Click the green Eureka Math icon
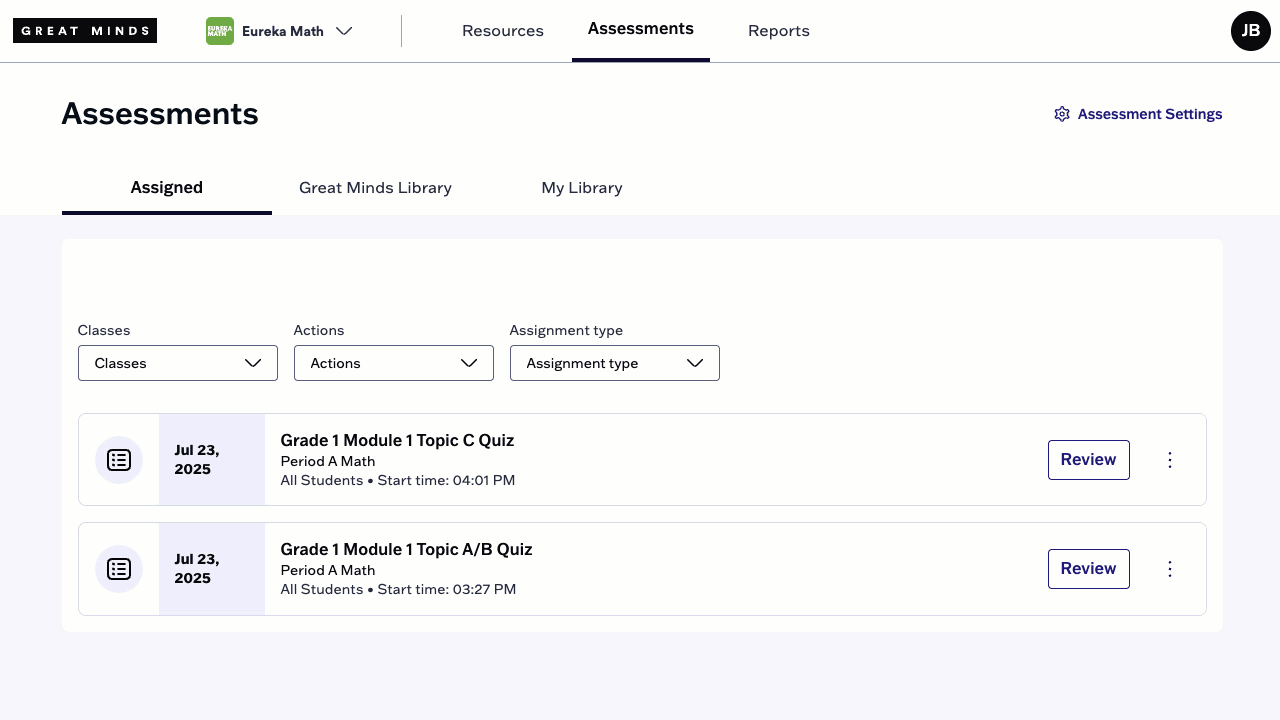The height and width of the screenshot is (720, 1280). coord(220,31)
